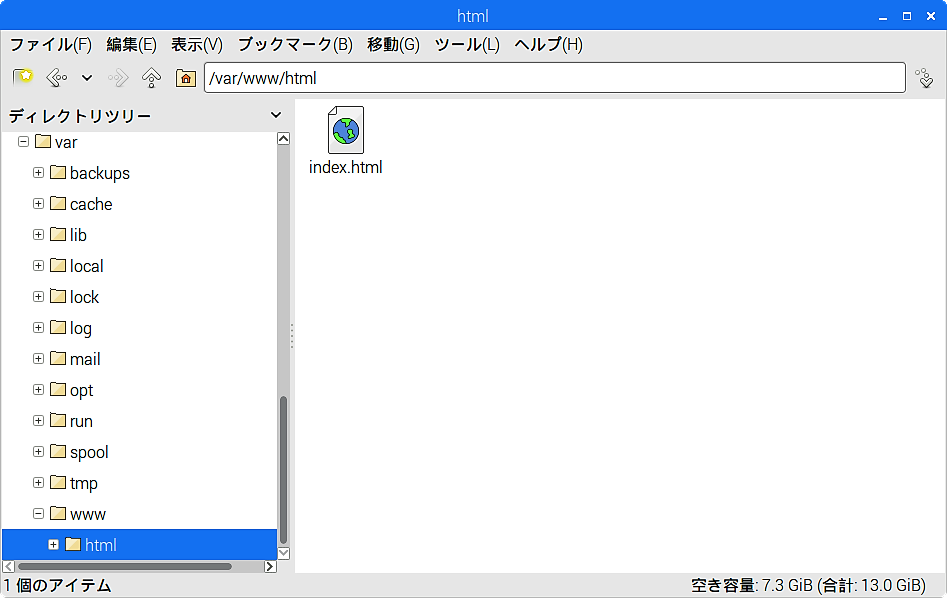
Task: Go up to the parent folder icon
Action: pos(152,77)
